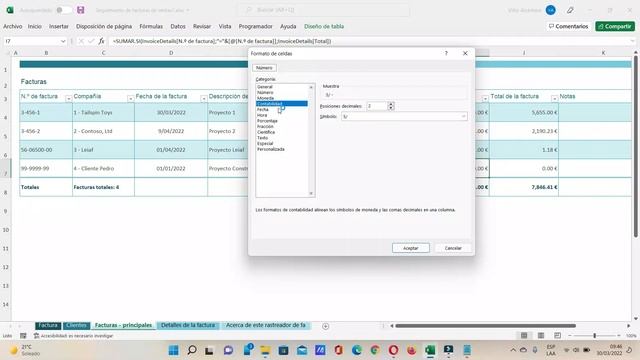Switch to the Factura sheet tab

click(x=48, y=325)
